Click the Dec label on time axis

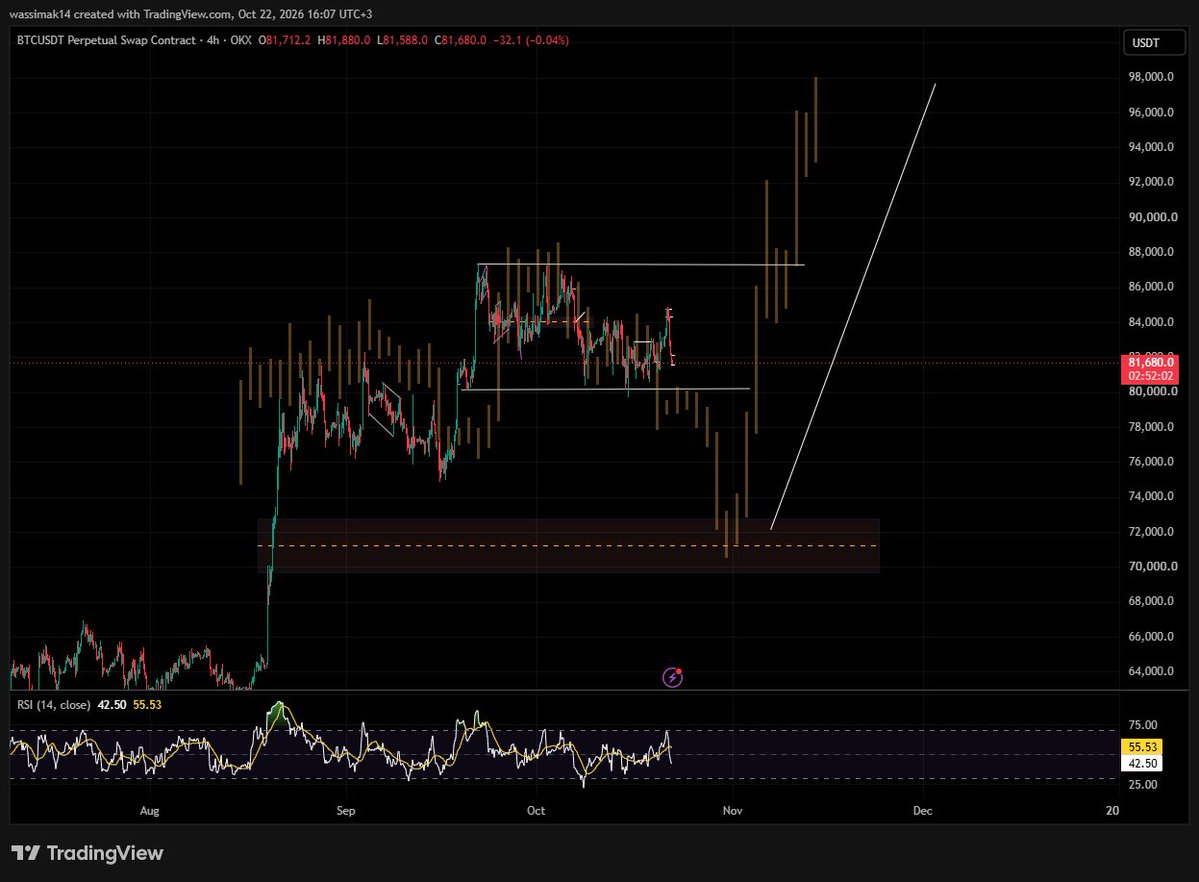pyautogui.click(x=923, y=811)
